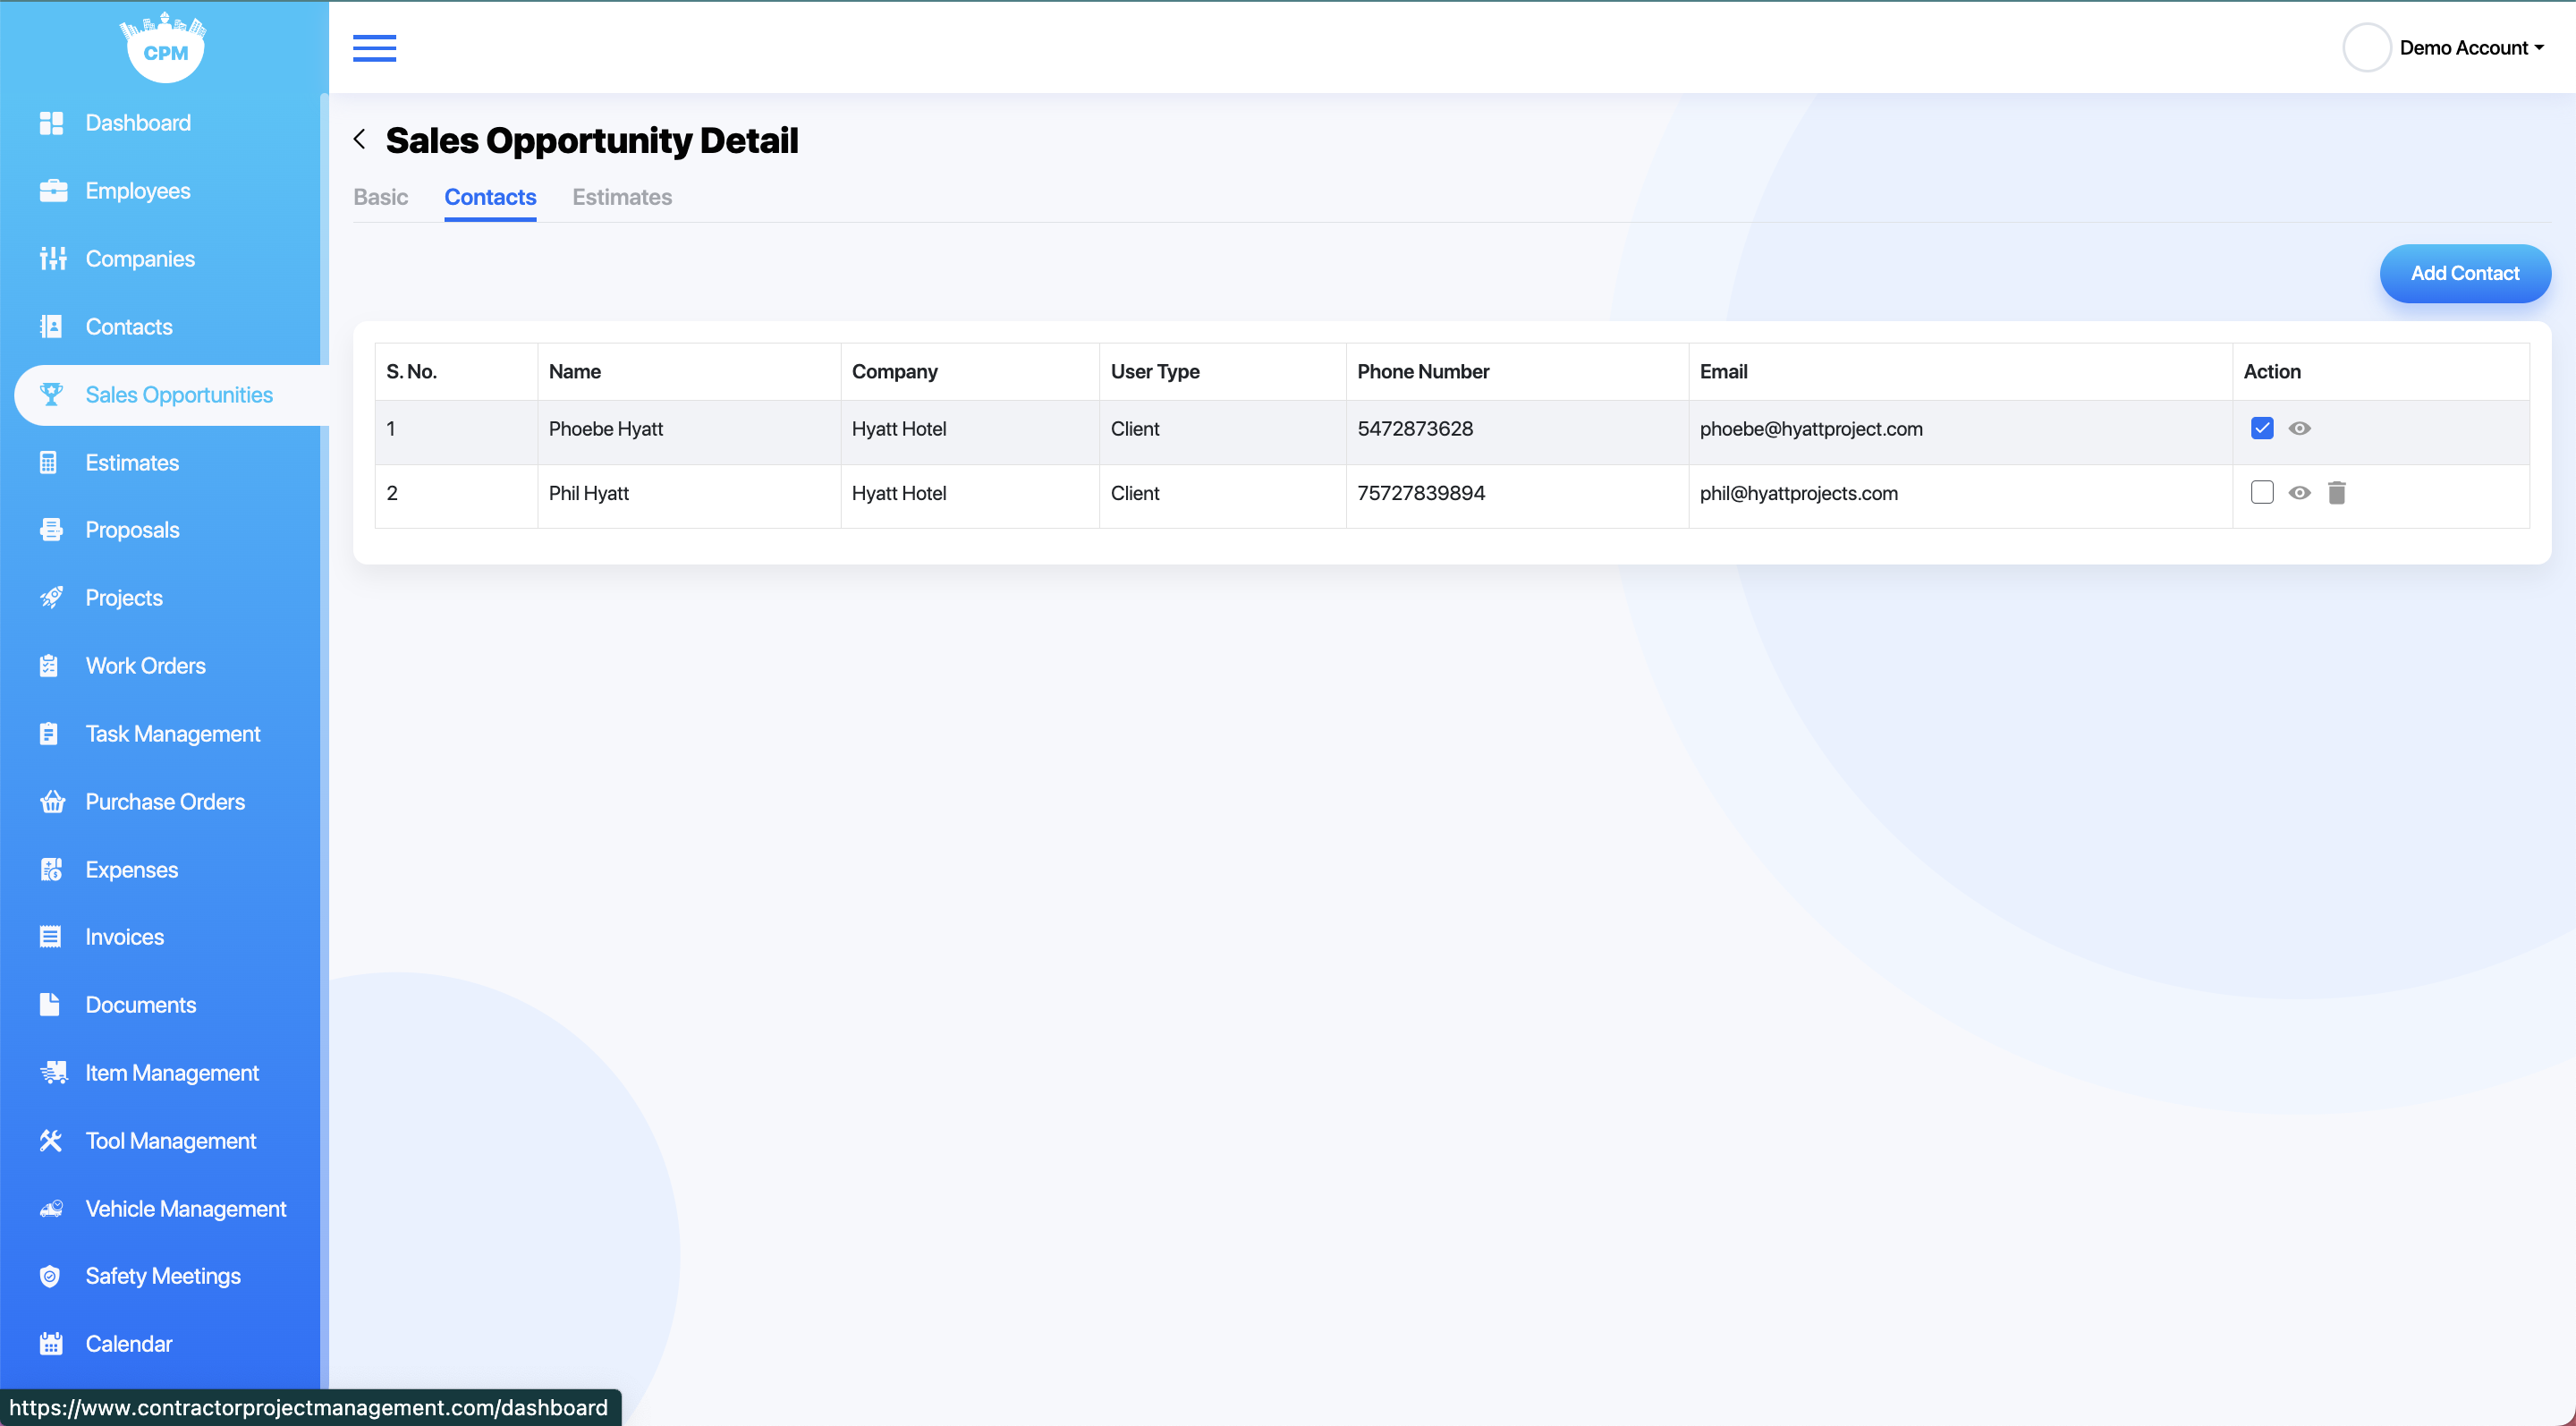Screen dimensions: 2576x1426
Task: Click the CPM logo in the sidebar
Action: point(164,48)
